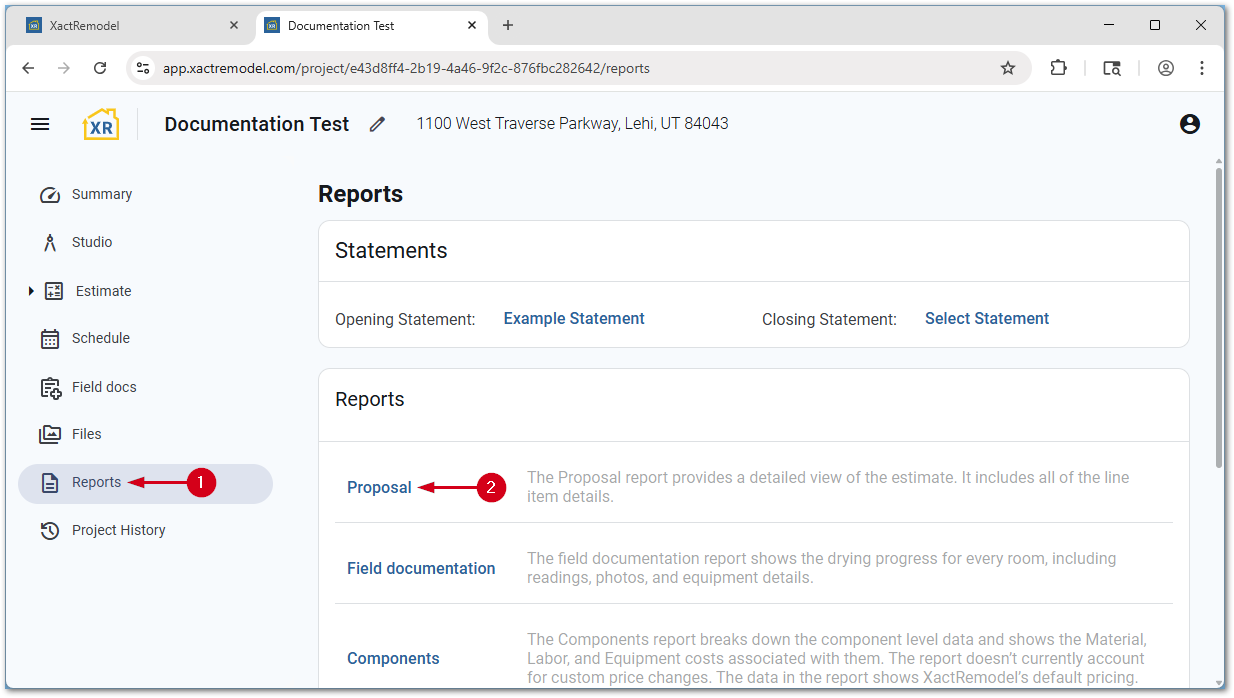Bookmark this page with star icon
The image size is (1234, 698).
[x=1007, y=68]
